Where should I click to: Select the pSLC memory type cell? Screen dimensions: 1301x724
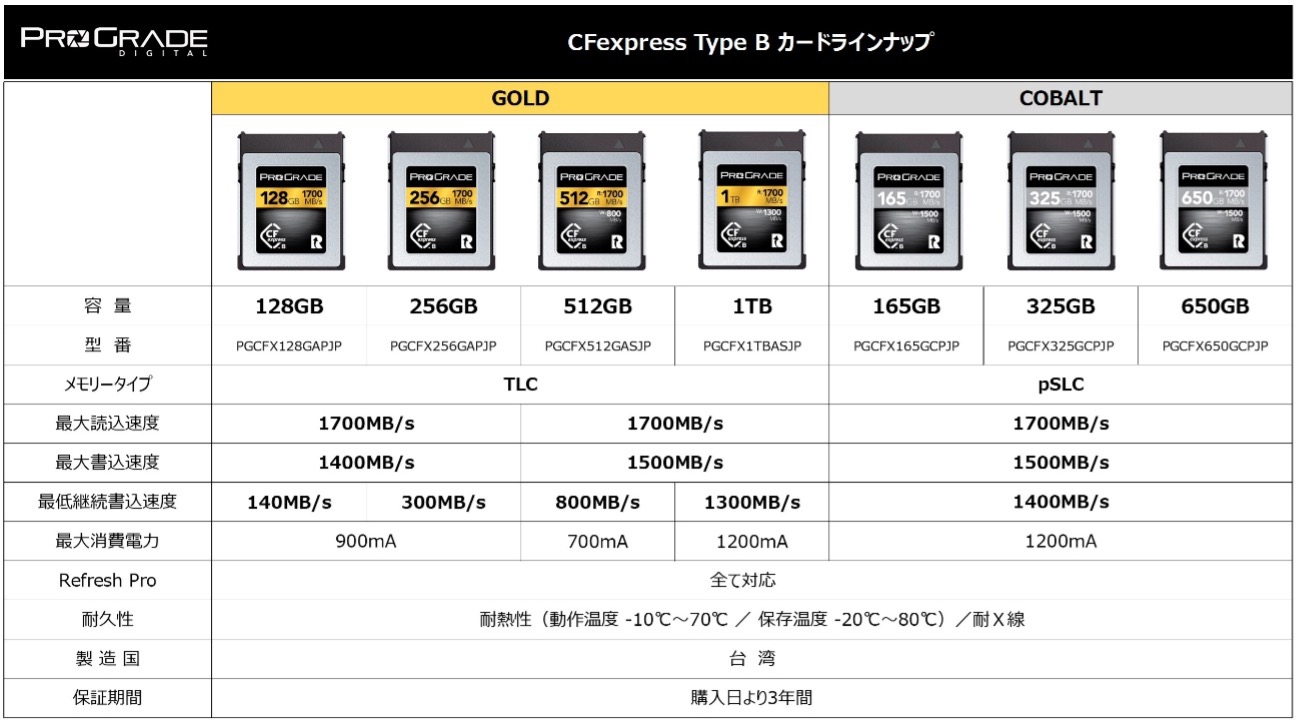(1062, 385)
